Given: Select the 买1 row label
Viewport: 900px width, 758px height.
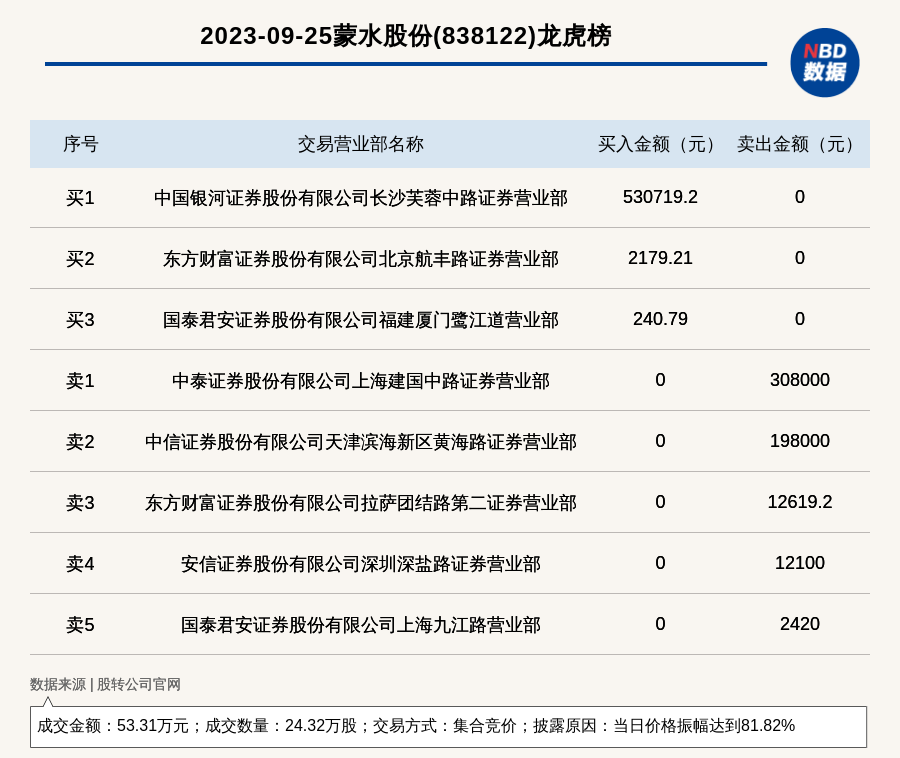Looking at the screenshot, I should click(80, 198).
